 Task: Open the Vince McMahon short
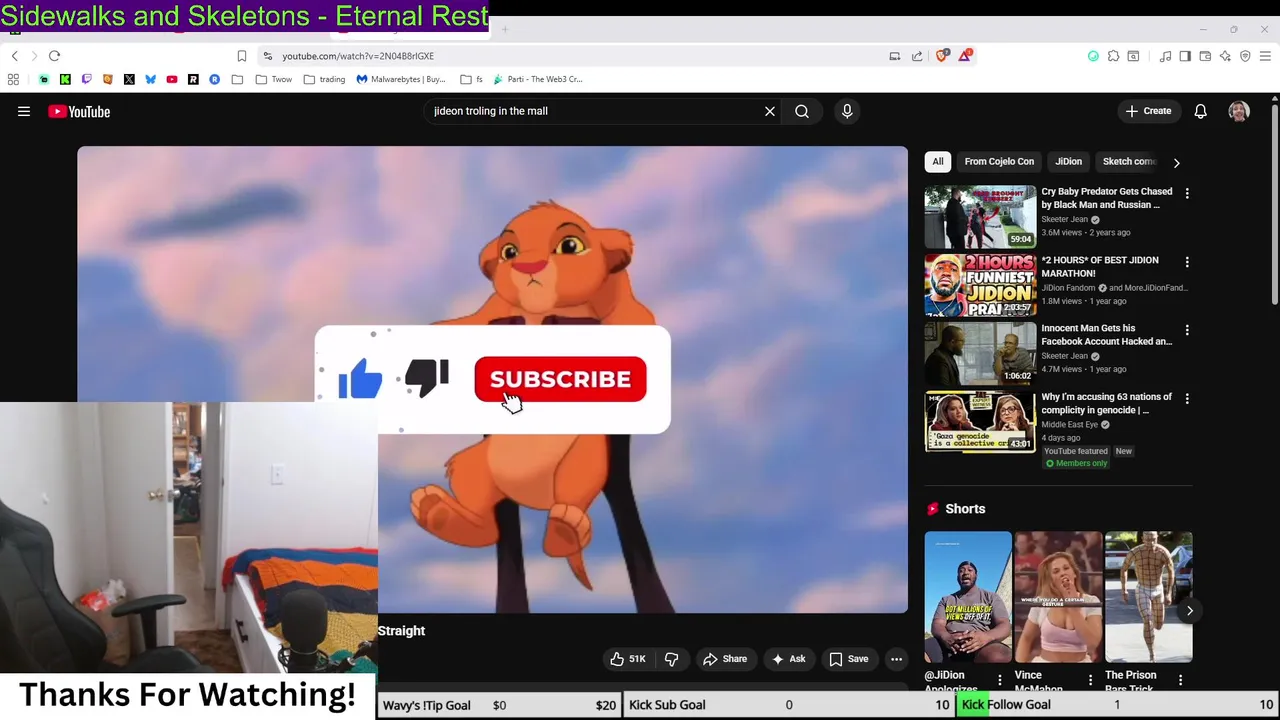(1058, 597)
